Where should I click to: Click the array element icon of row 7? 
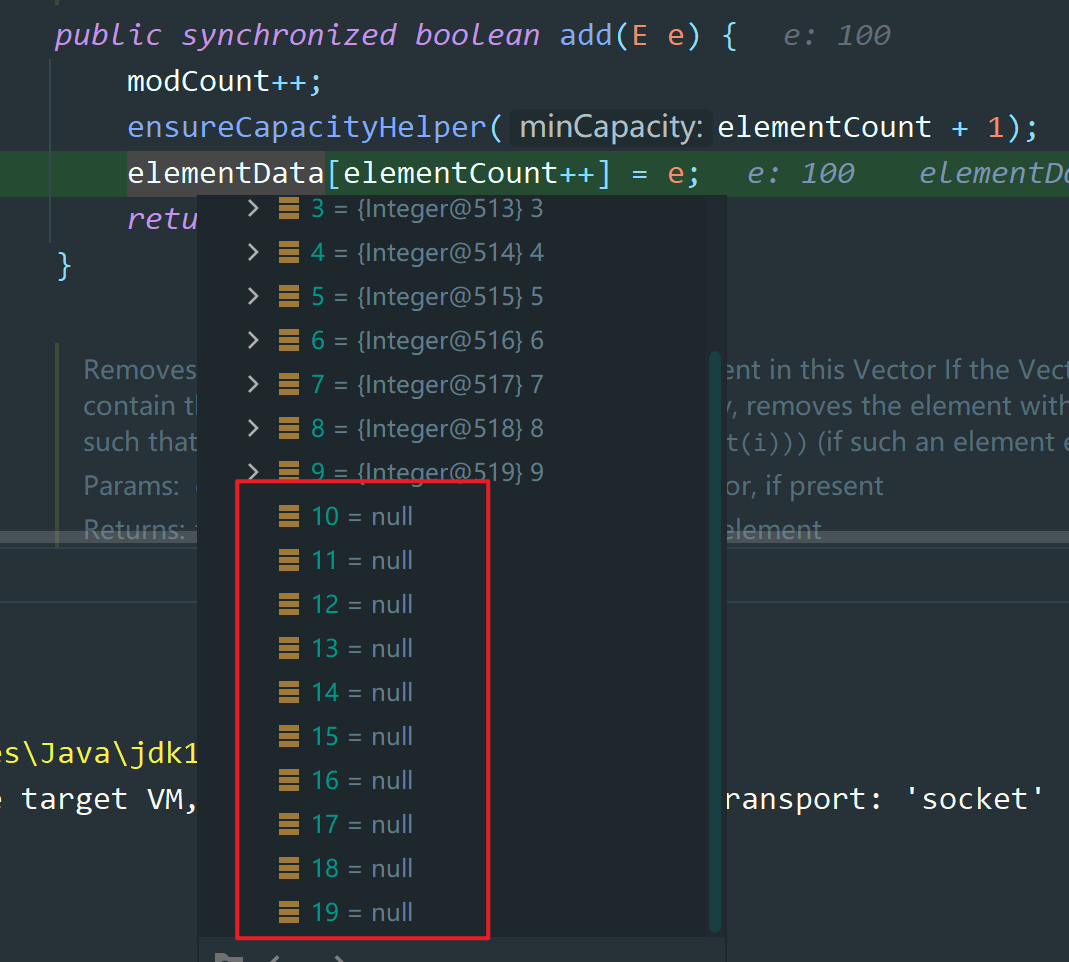[289, 385]
